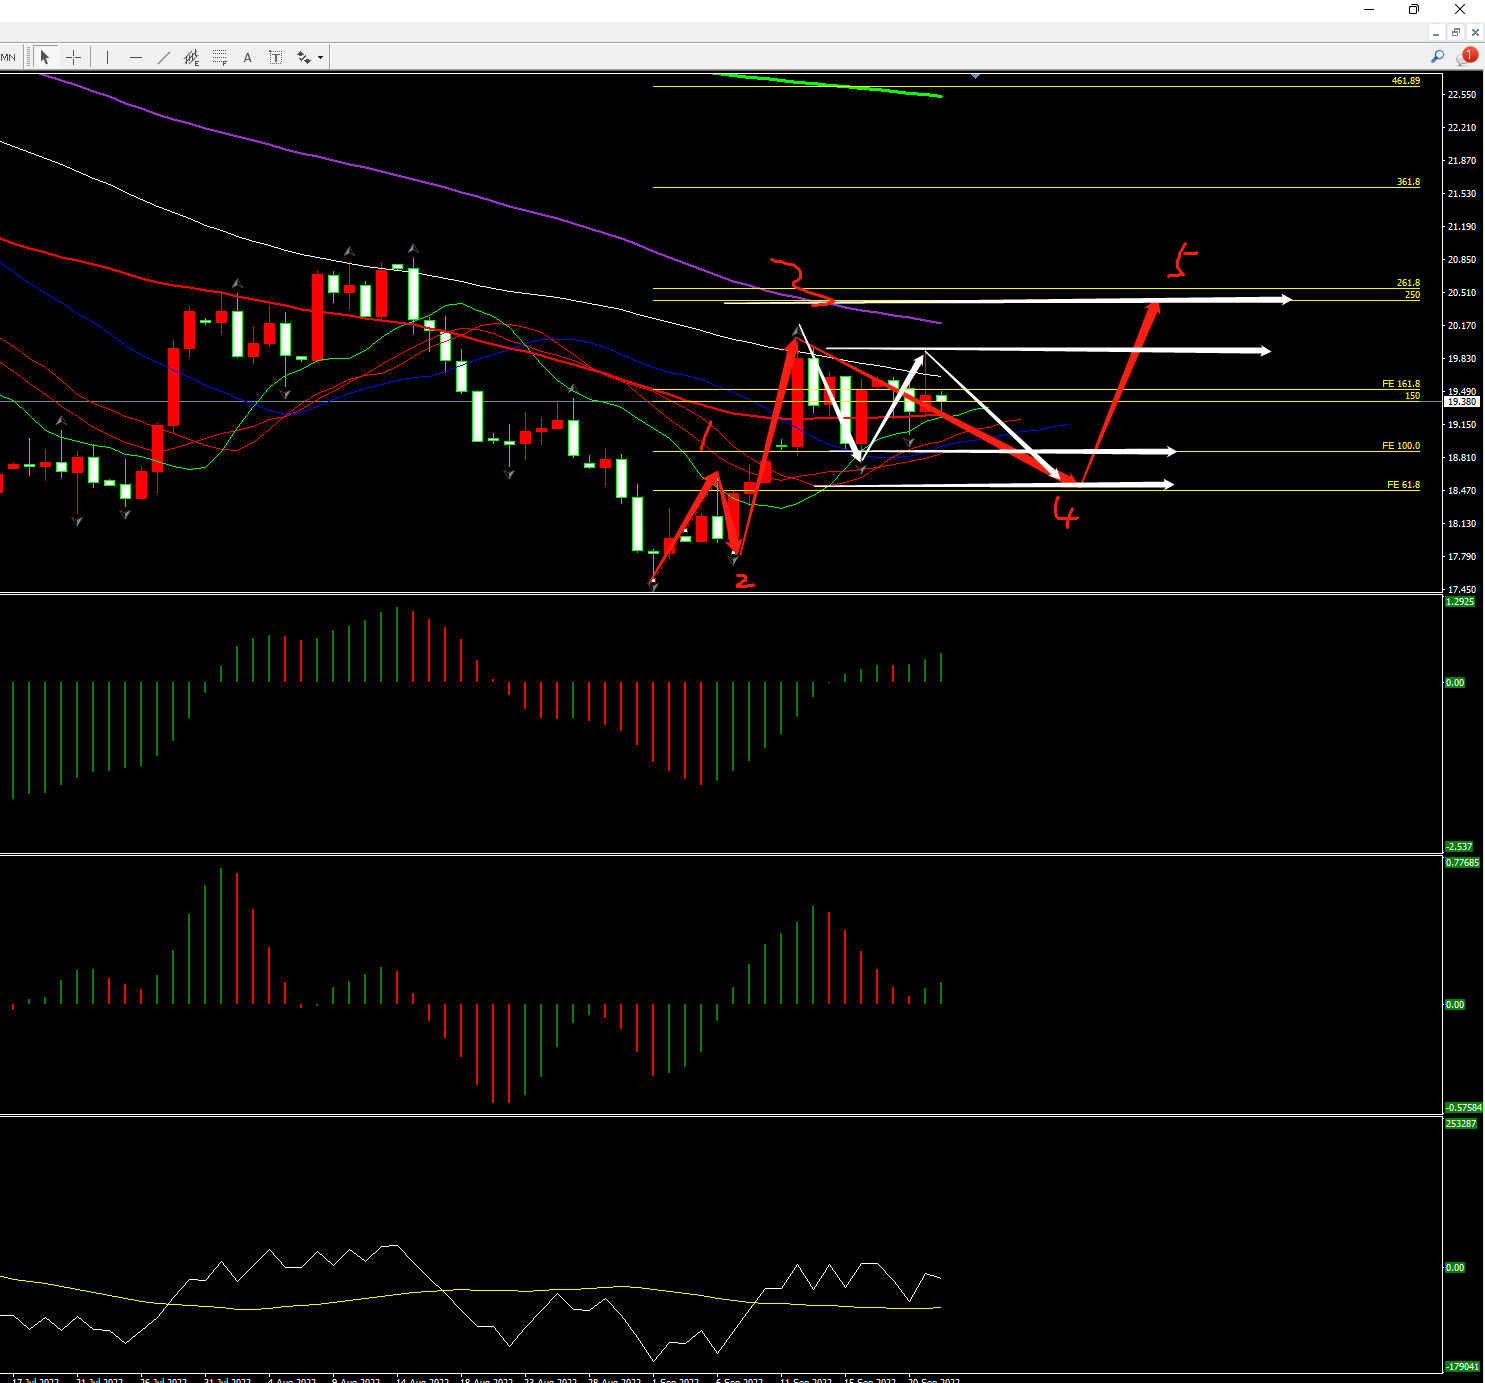Image resolution: width=1485 pixels, height=1383 pixels.
Task: Choose the Text 'A' drawing tool
Action: 248,57
